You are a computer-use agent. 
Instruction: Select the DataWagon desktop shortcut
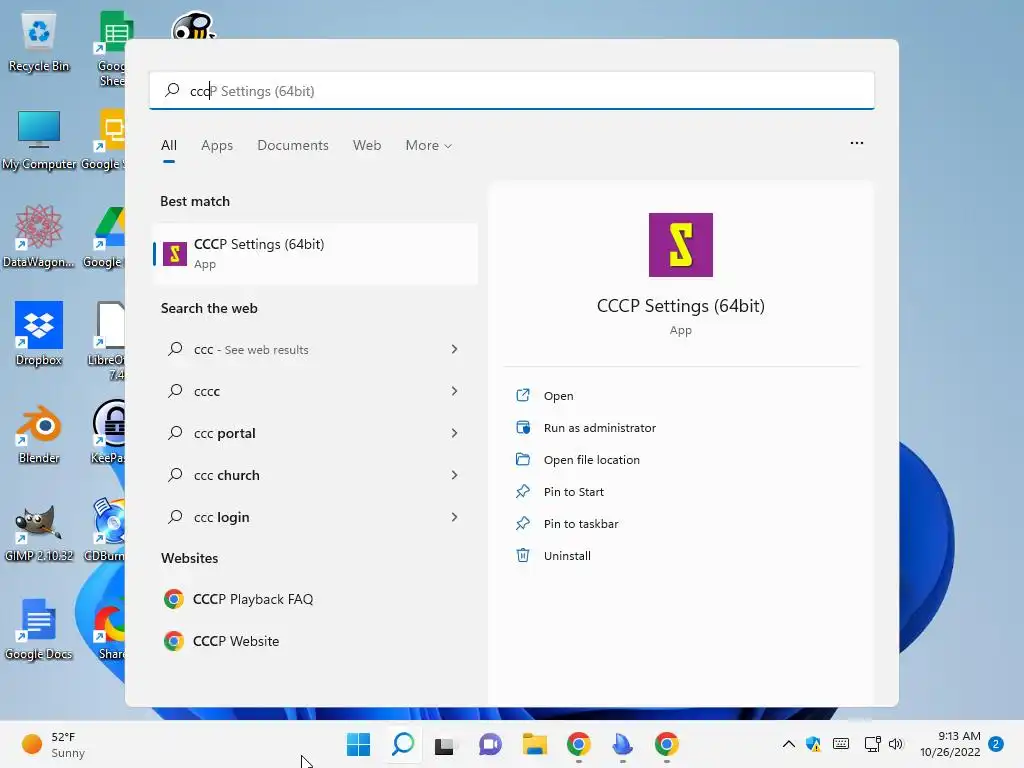[39, 236]
